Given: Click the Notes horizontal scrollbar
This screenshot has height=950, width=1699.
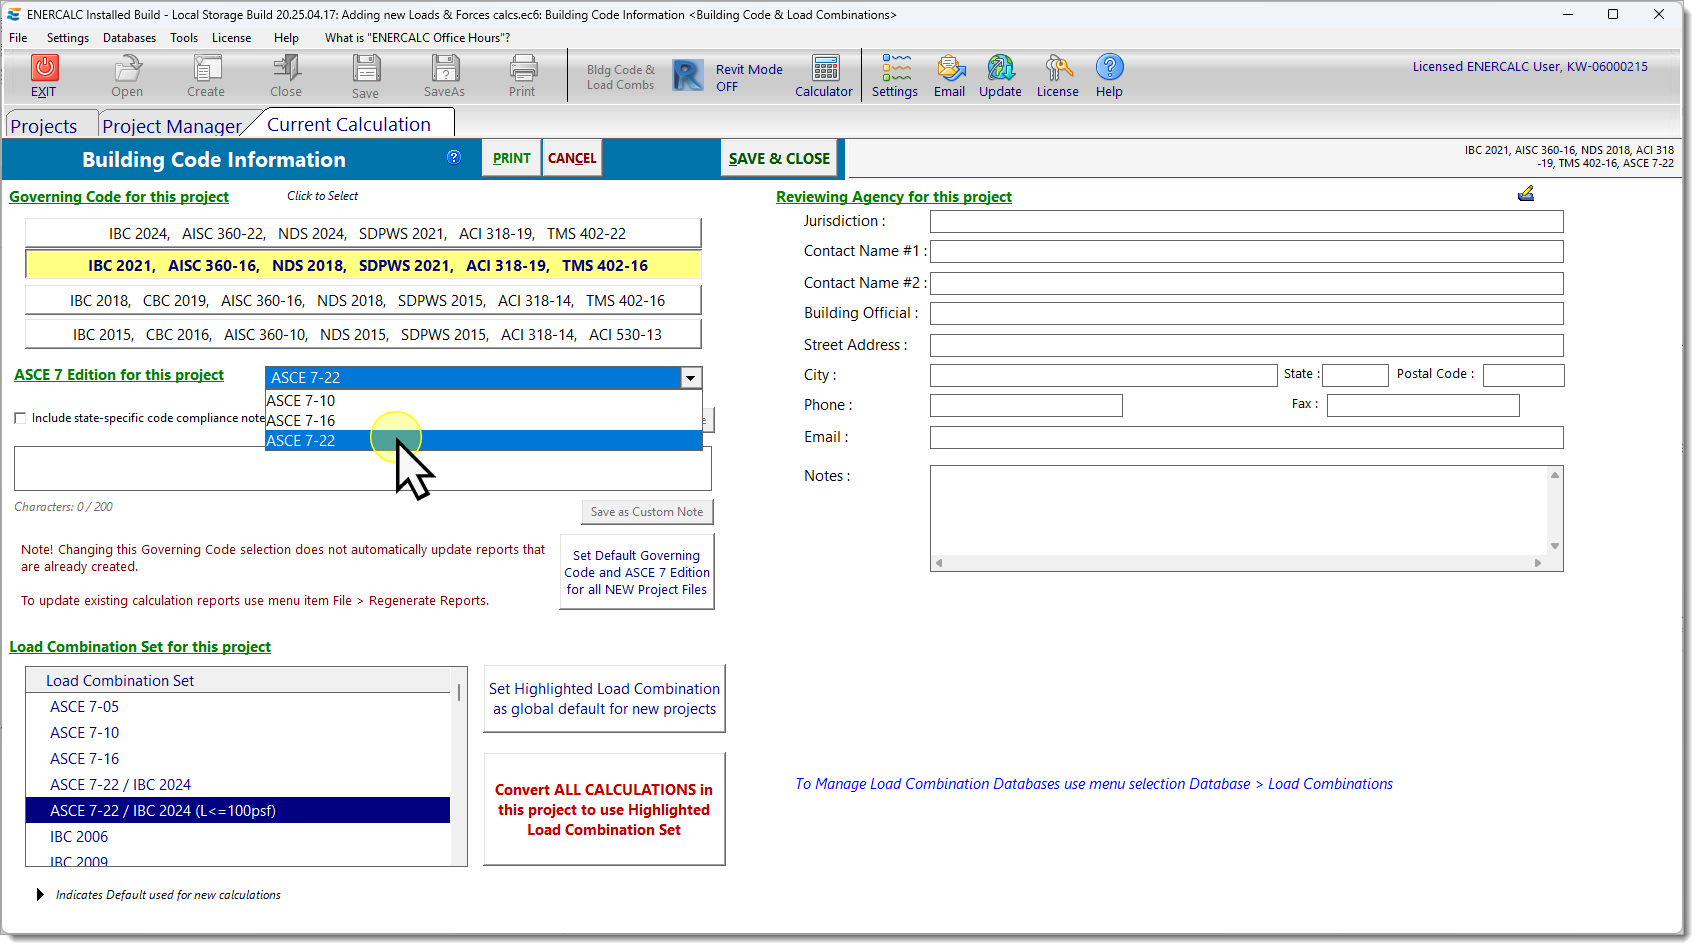Looking at the screenshot, I should coord(1238,564).
